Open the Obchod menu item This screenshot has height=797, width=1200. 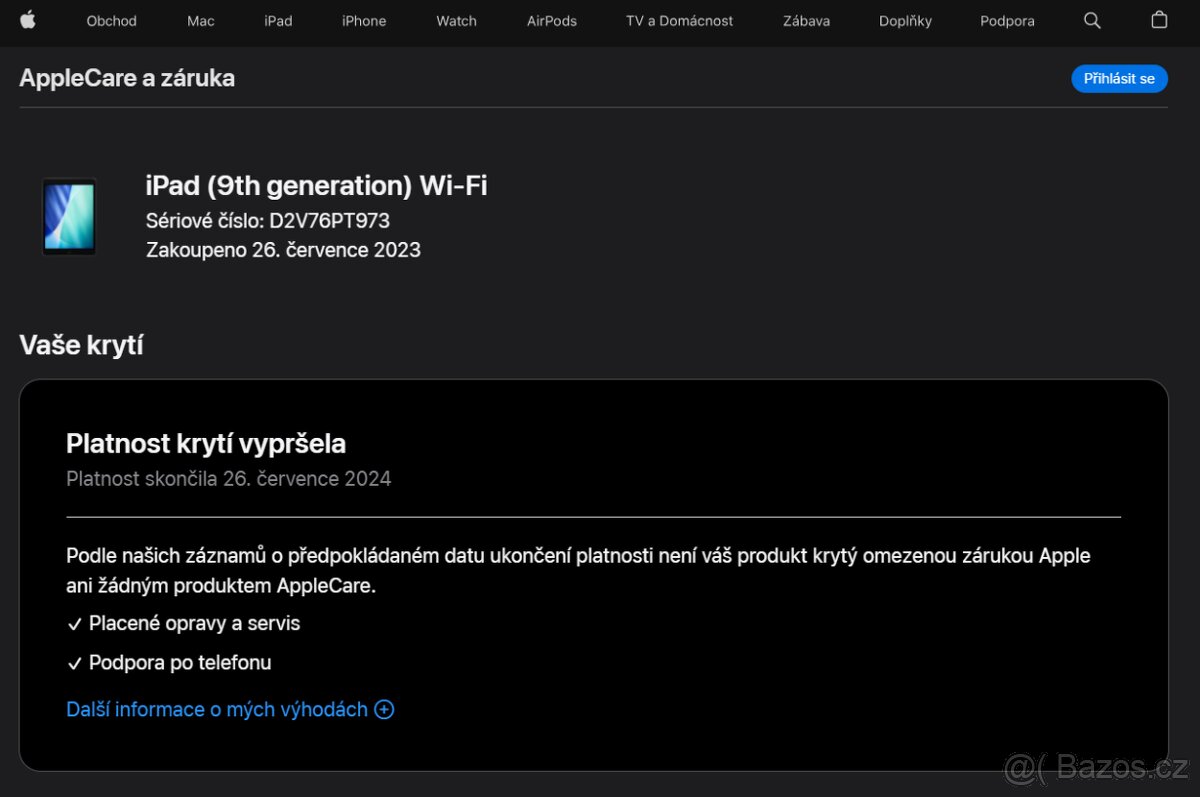tap(111, 21)
